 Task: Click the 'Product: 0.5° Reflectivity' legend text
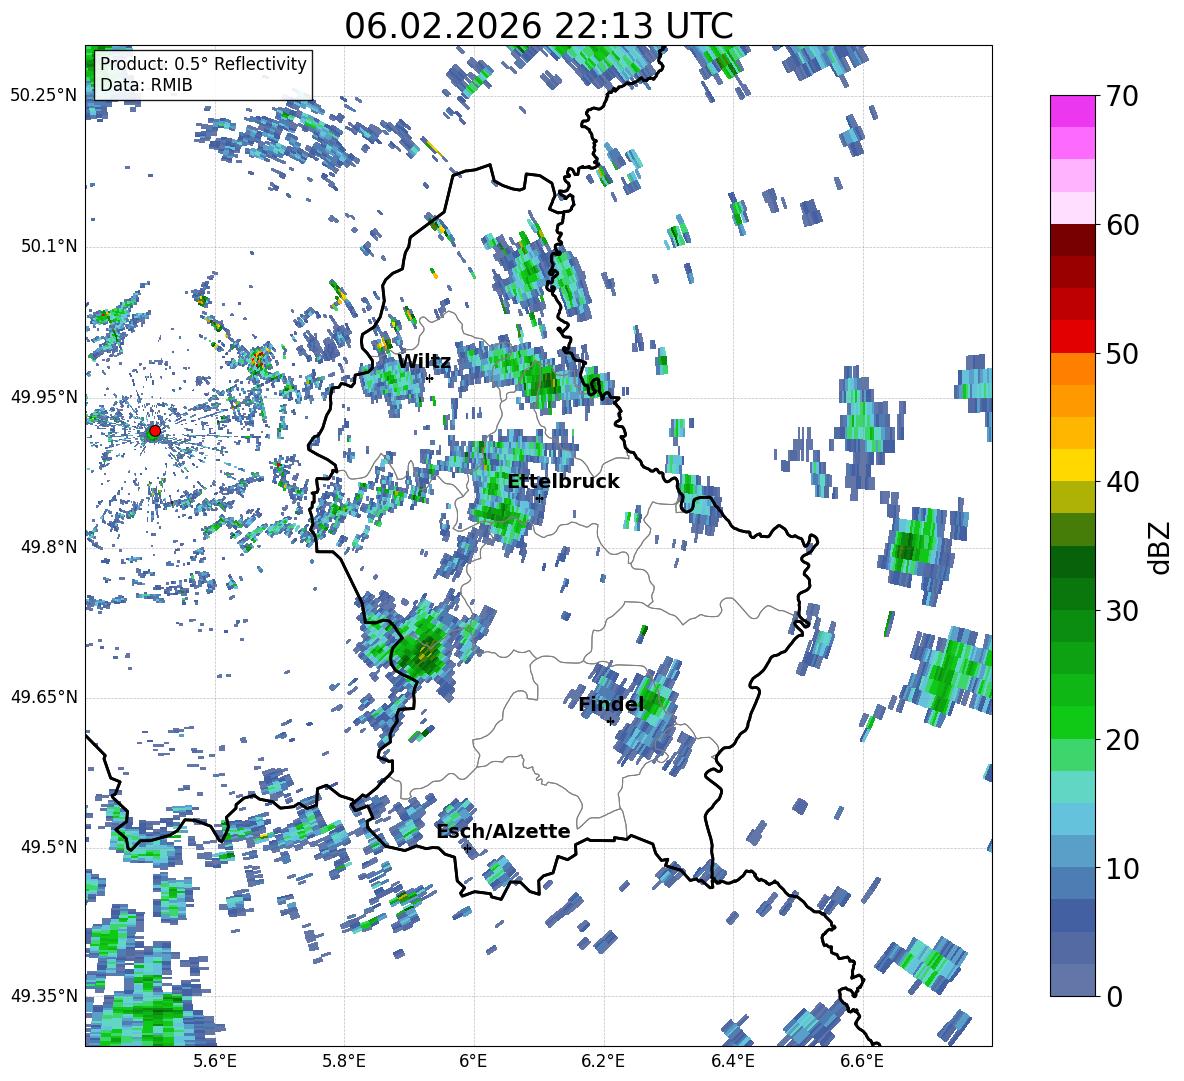203,63
